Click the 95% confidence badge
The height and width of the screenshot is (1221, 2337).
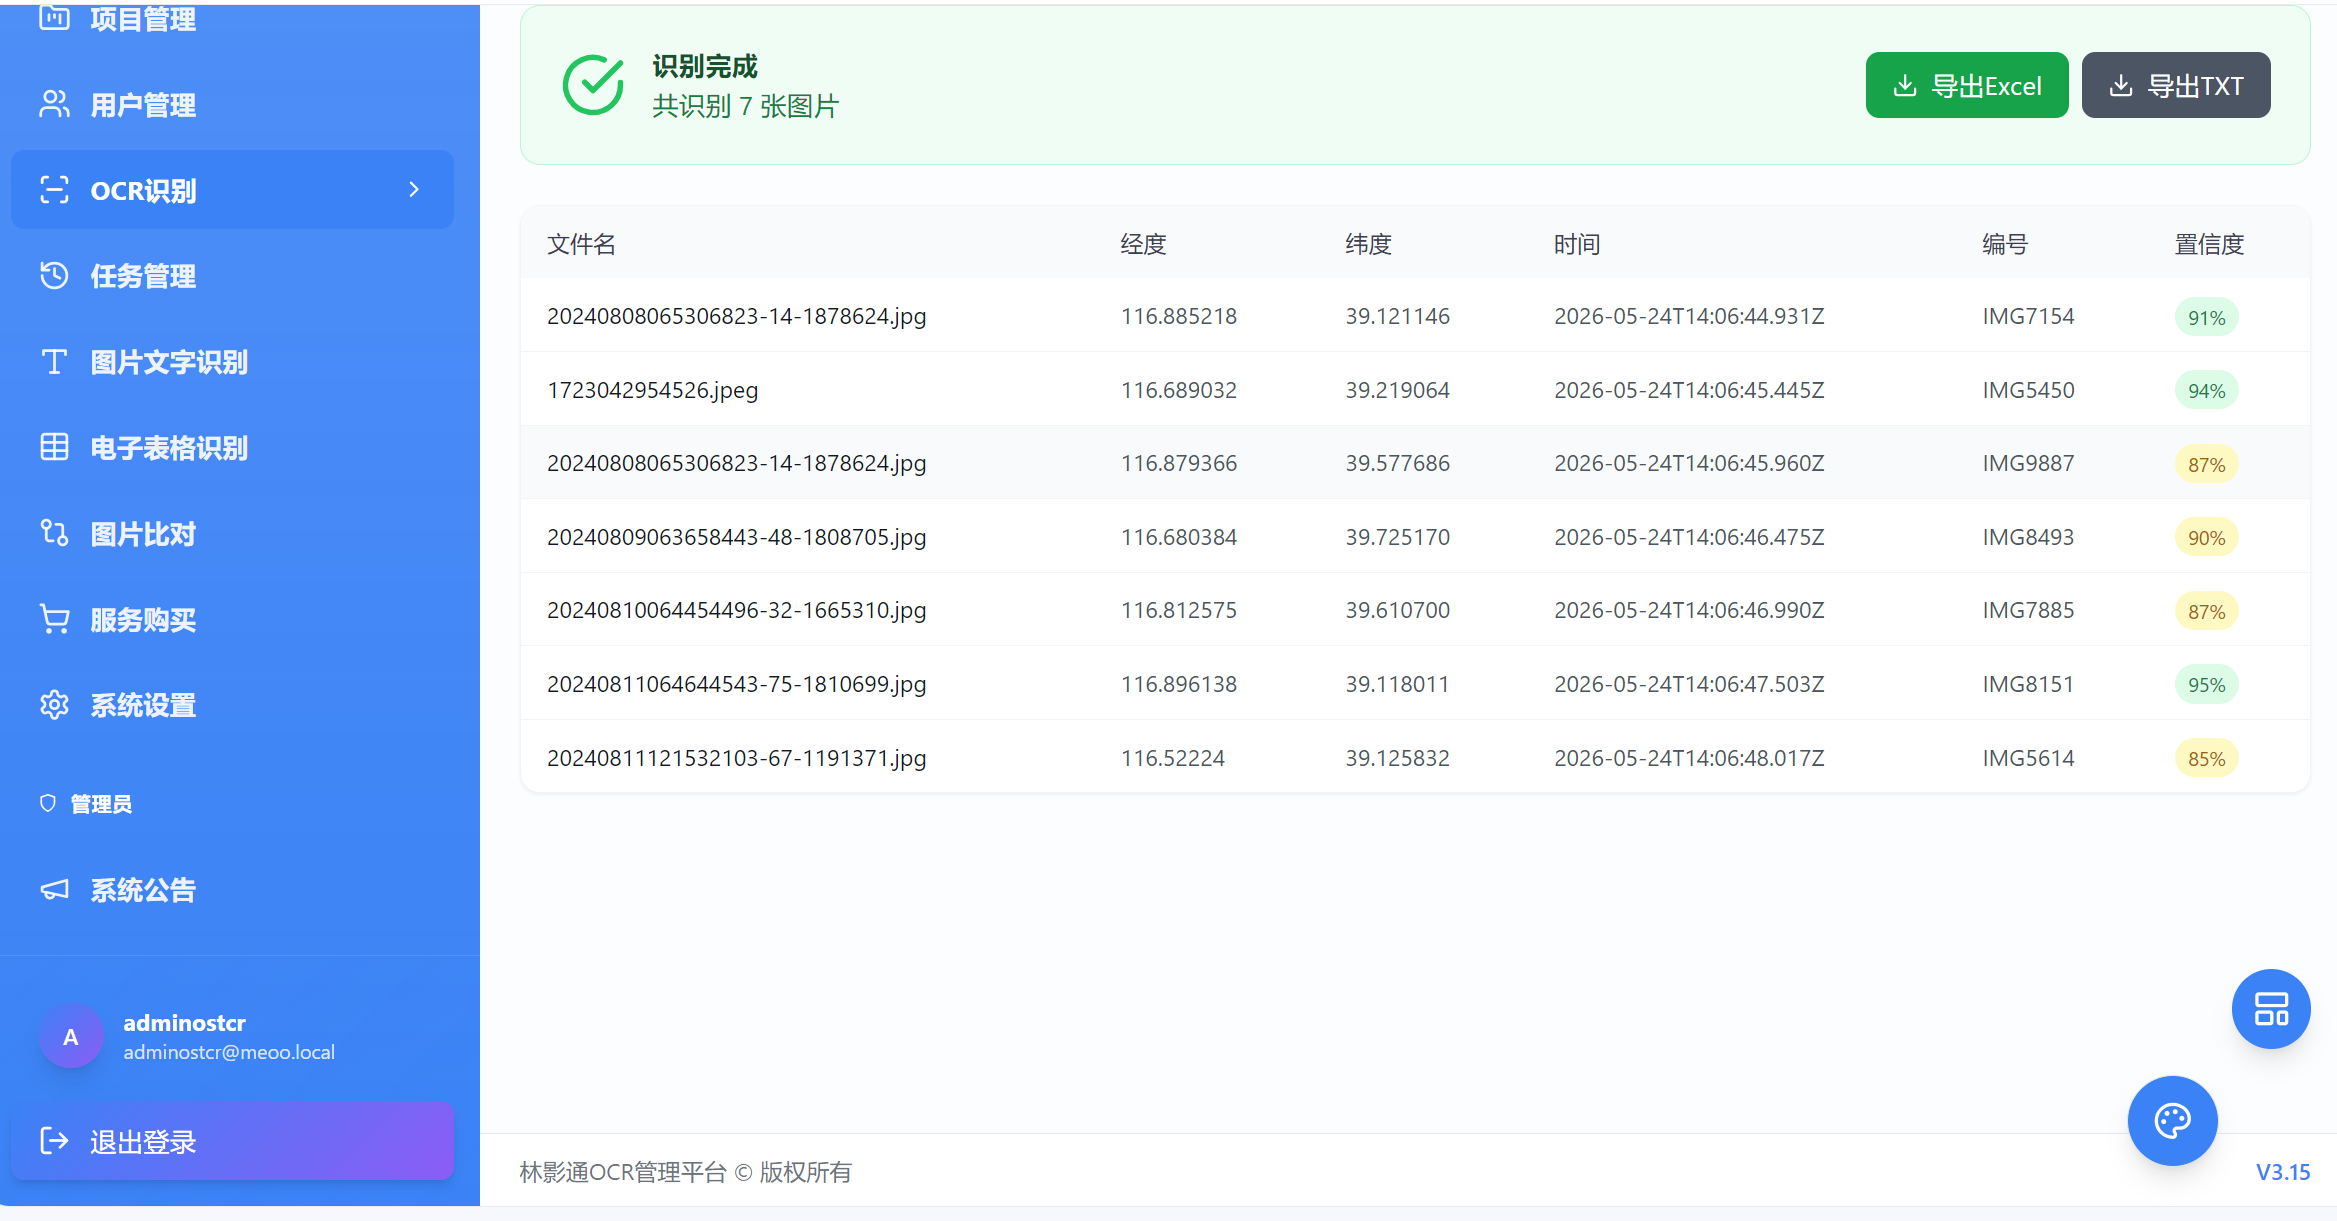(x=2206, y=684)
